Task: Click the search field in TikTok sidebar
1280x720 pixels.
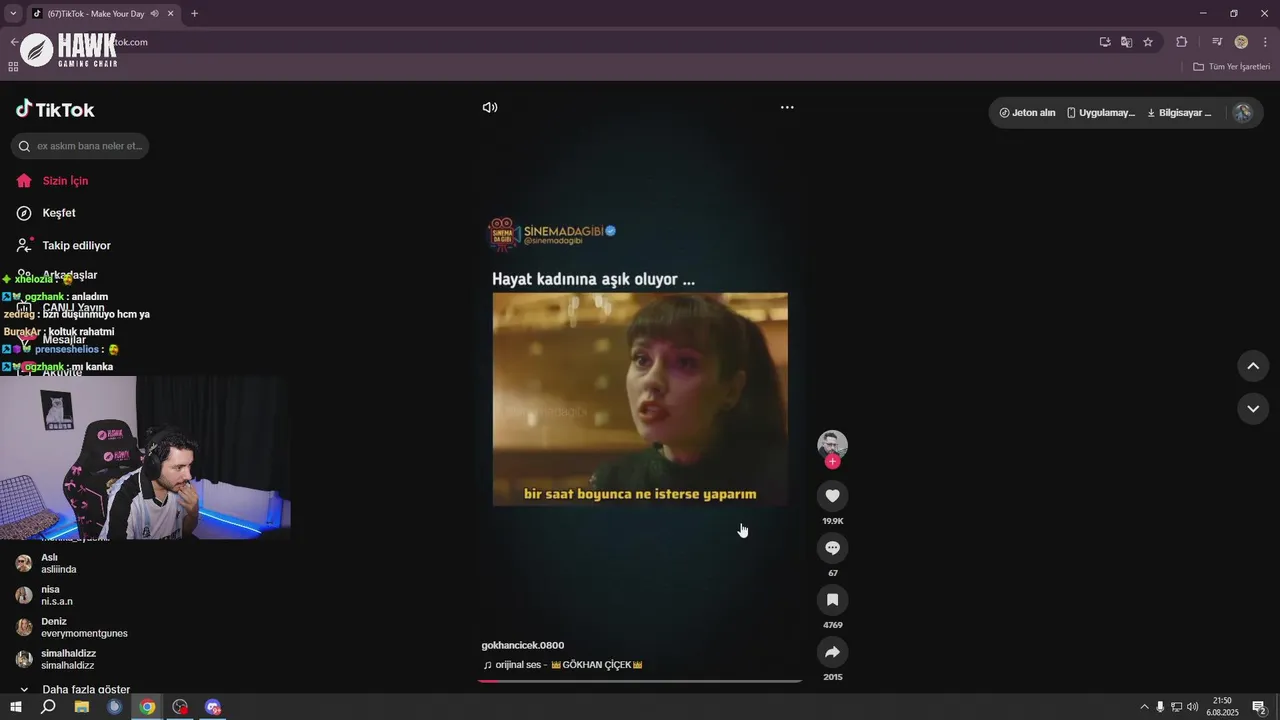Action: [80, 146]
